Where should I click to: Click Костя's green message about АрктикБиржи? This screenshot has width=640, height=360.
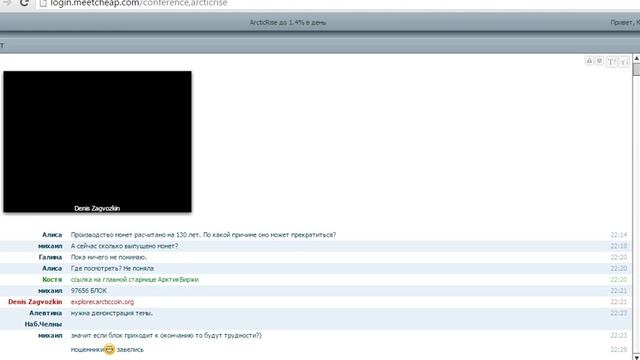click(135, 280)
